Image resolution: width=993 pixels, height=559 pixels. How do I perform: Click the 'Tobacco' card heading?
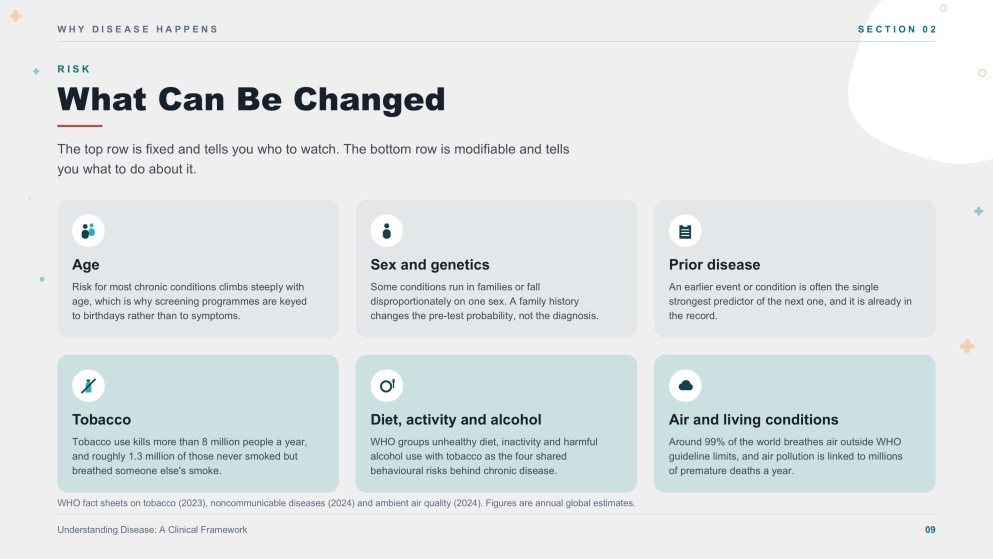[x=101, y=420]
